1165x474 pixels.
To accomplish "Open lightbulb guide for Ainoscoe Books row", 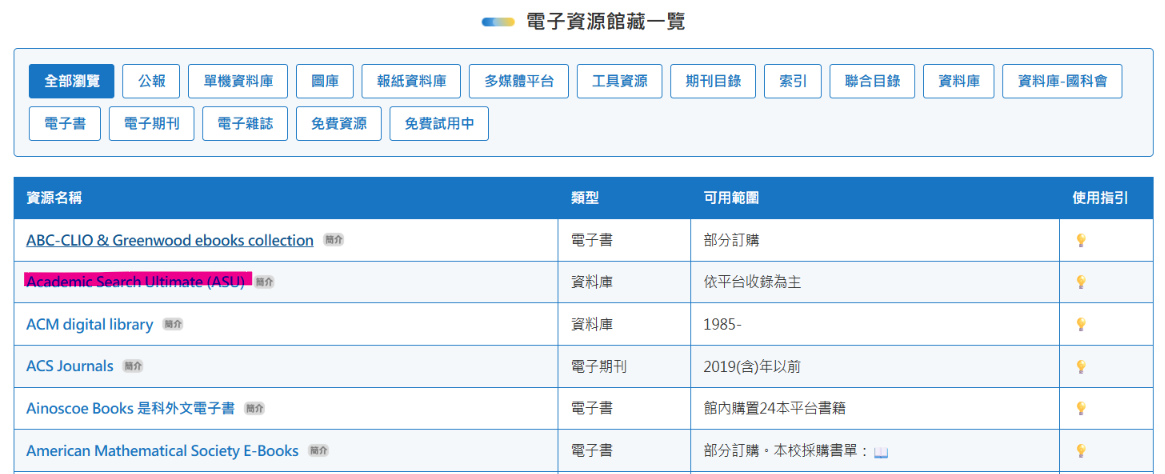I will pos(1081,408).
